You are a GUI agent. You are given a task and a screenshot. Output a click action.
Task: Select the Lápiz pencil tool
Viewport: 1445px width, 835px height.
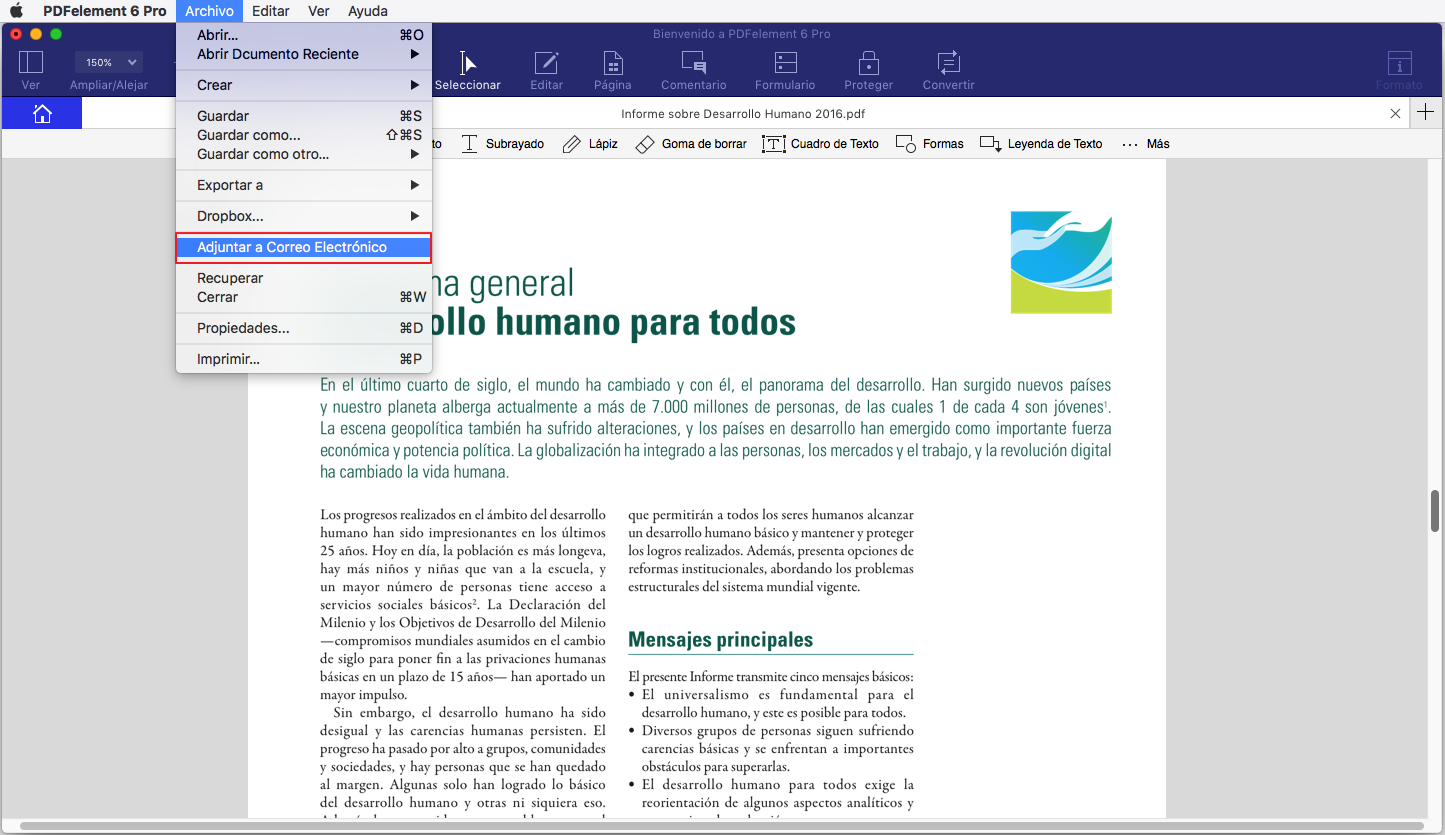[590, 144]
